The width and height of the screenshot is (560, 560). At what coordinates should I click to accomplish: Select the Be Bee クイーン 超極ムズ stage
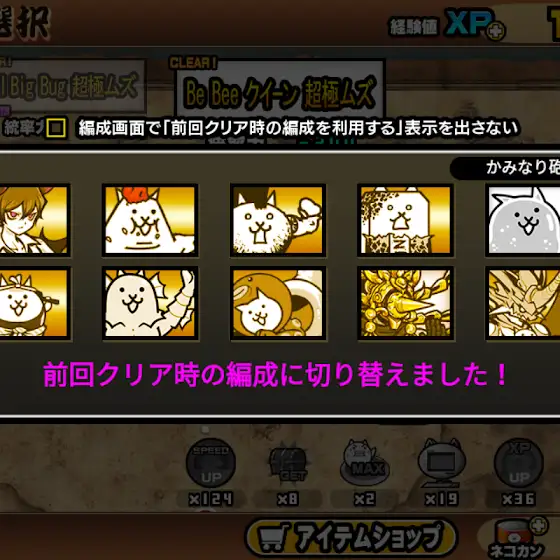point(280,89)
